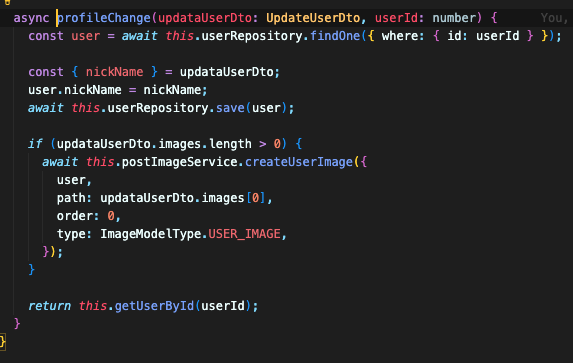Click userRepository in the findOne line
Image resolution: width=573 pixels, height=363 pixels.
[x=252, y=36]
